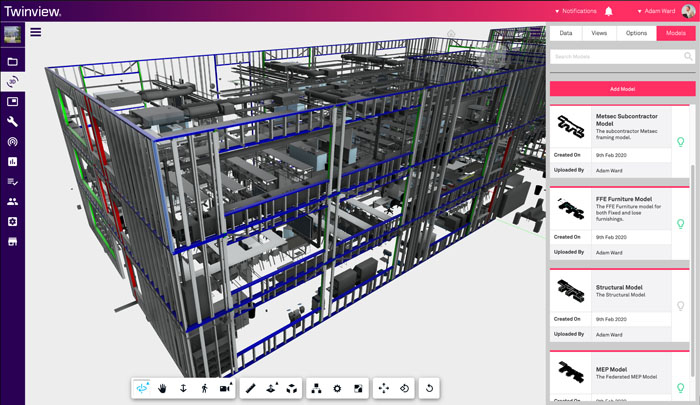Toggle visibility bulb for Metsec Subcontractor Model
This screenshot has height=405, width=700.
coord(680,142)
